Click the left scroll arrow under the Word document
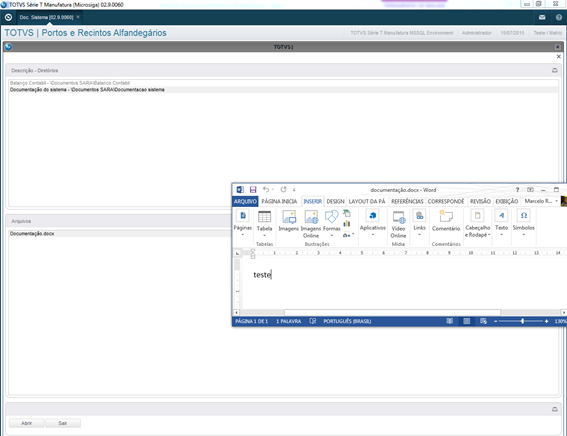The height and width of the screenshot is (436, 567). 237,312
